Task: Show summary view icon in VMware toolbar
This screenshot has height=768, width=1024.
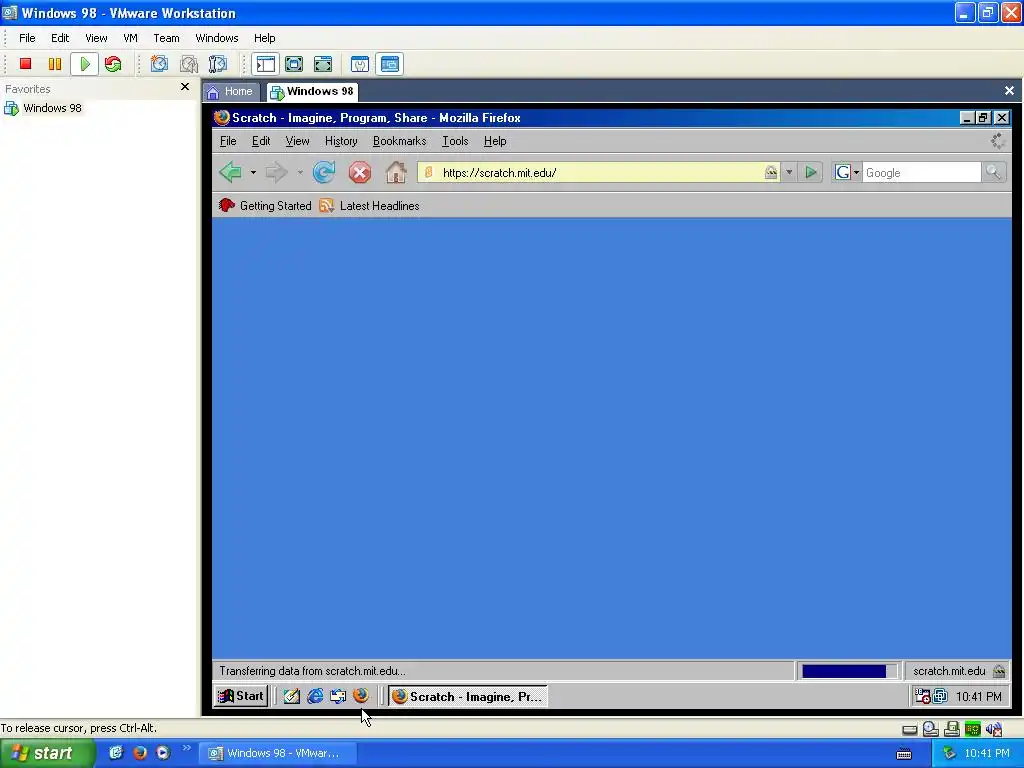Action: (360, 64)
